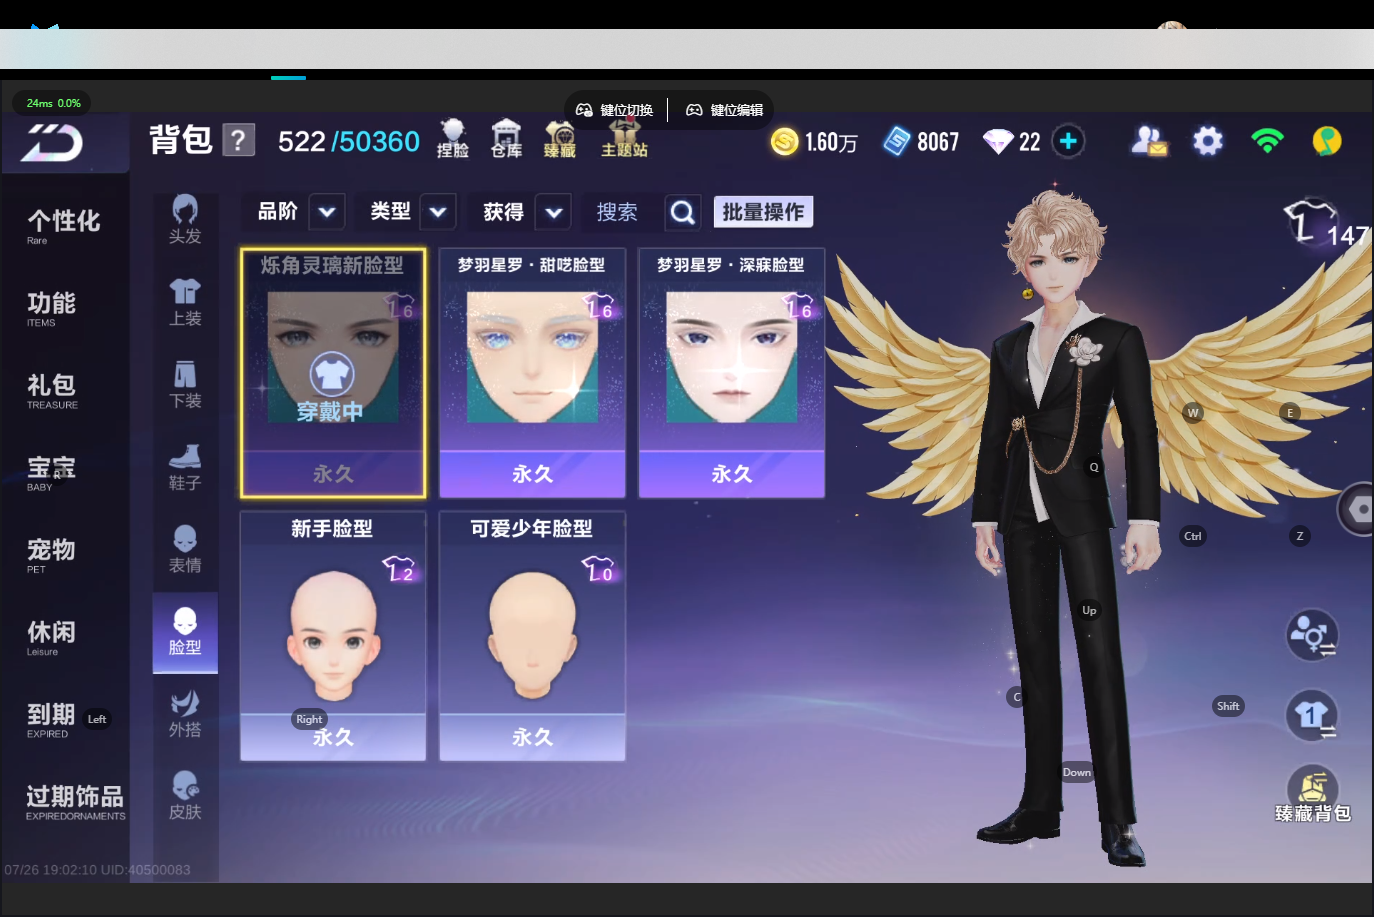1374x917 pixels.
Task: Toggle 键位切换 key layout switch
Action: click(x=615, y=110)
